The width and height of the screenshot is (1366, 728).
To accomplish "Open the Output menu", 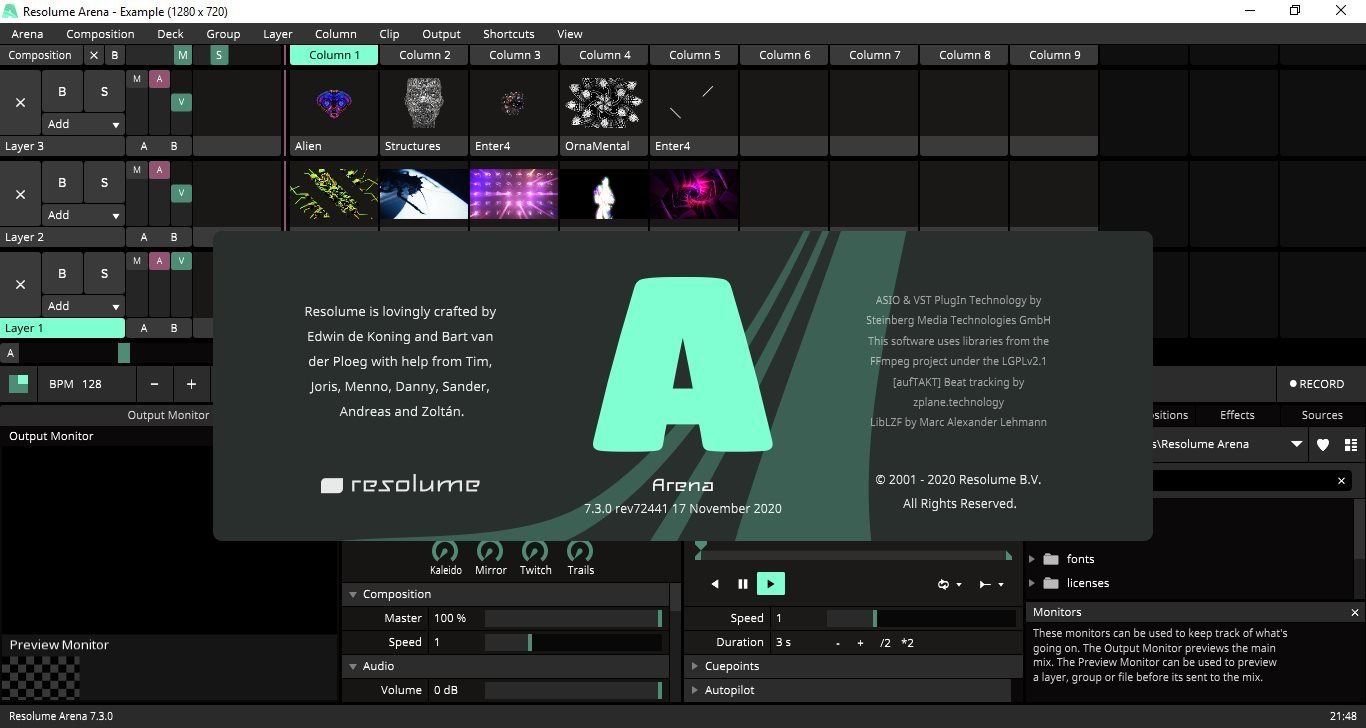I will click(x=441, y=34).
